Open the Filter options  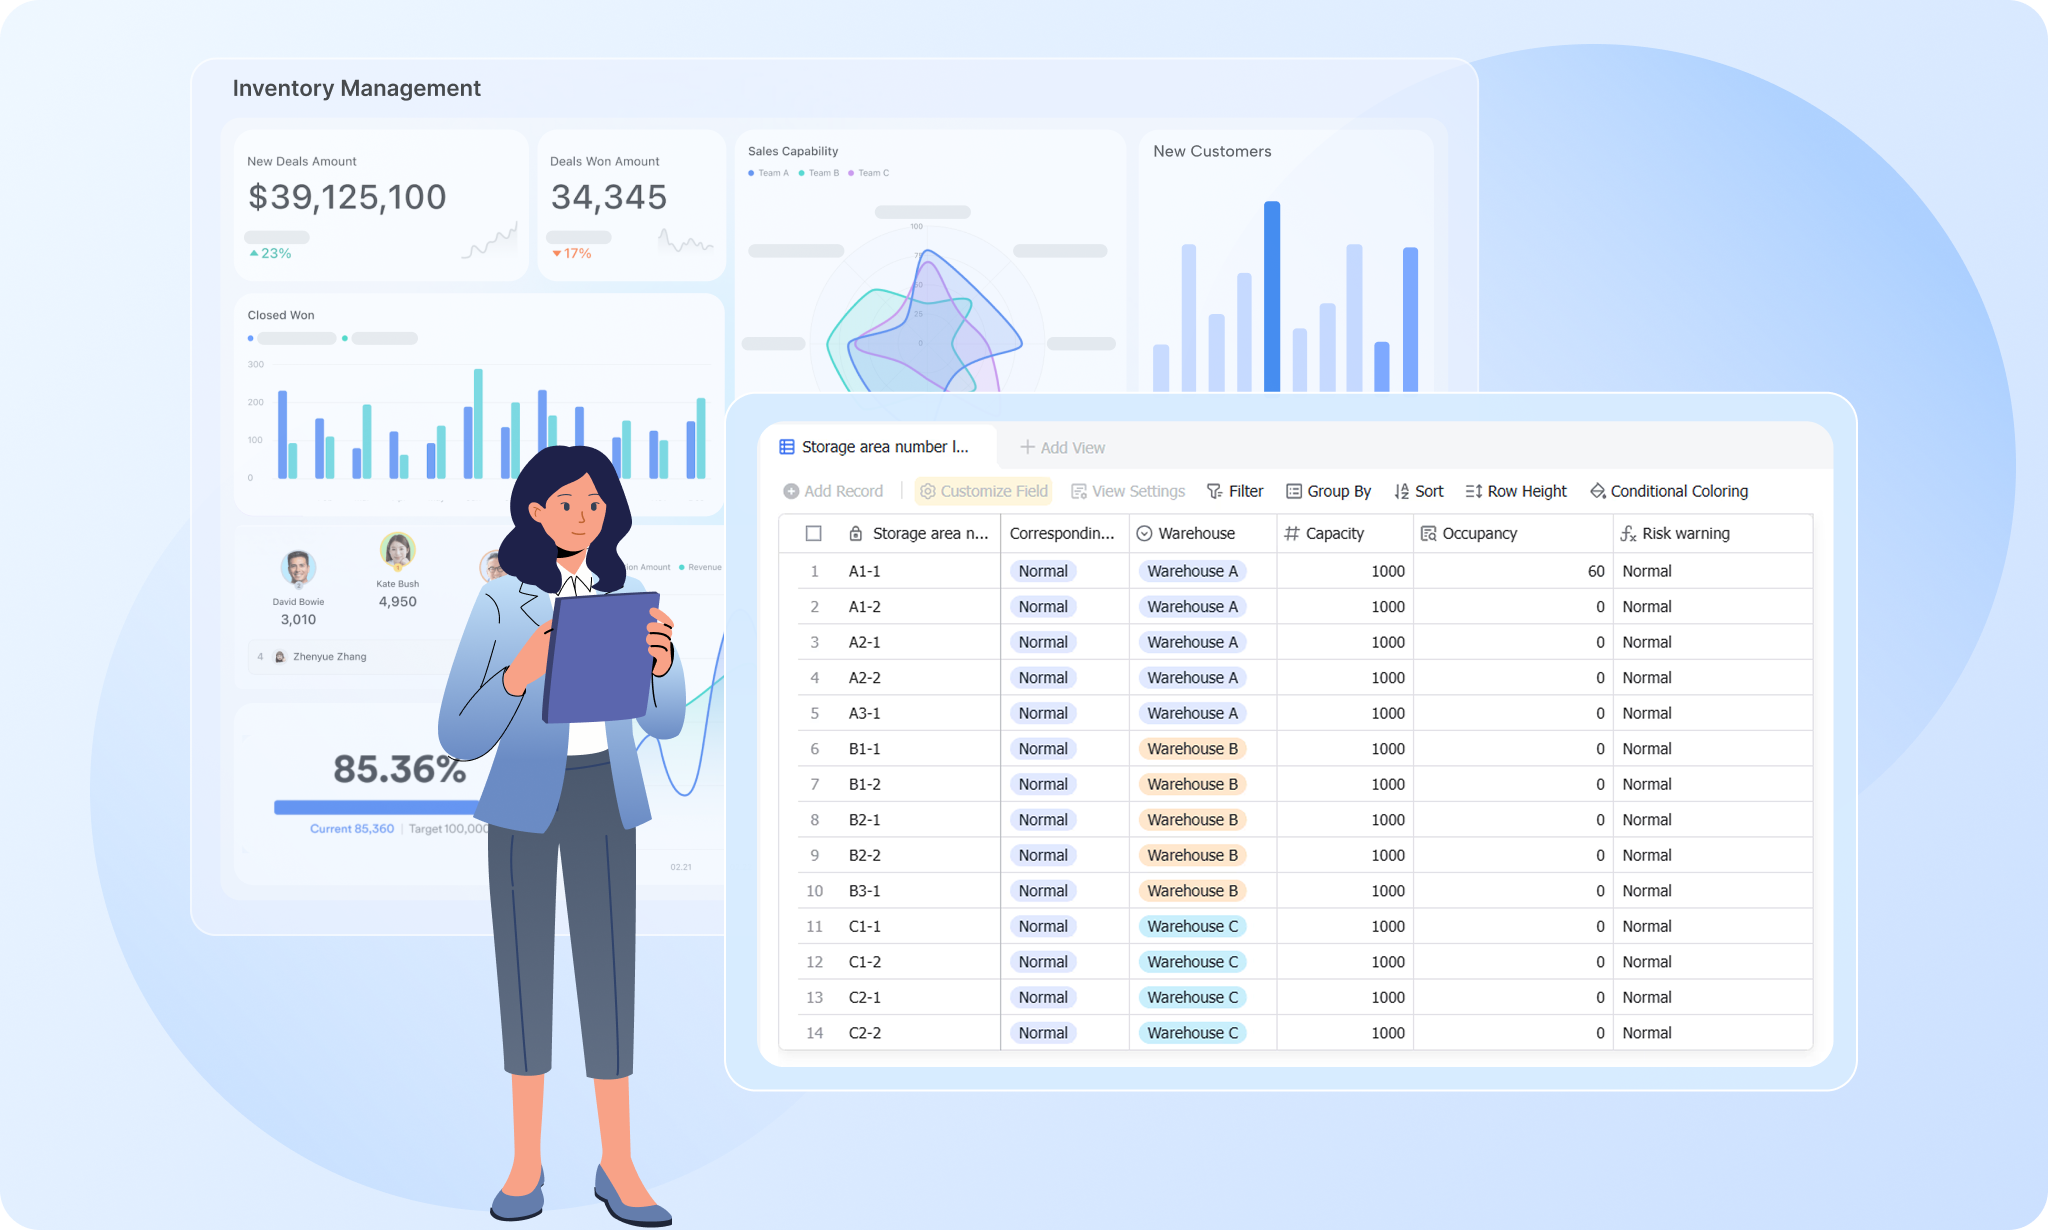[x=1235, y=491]
